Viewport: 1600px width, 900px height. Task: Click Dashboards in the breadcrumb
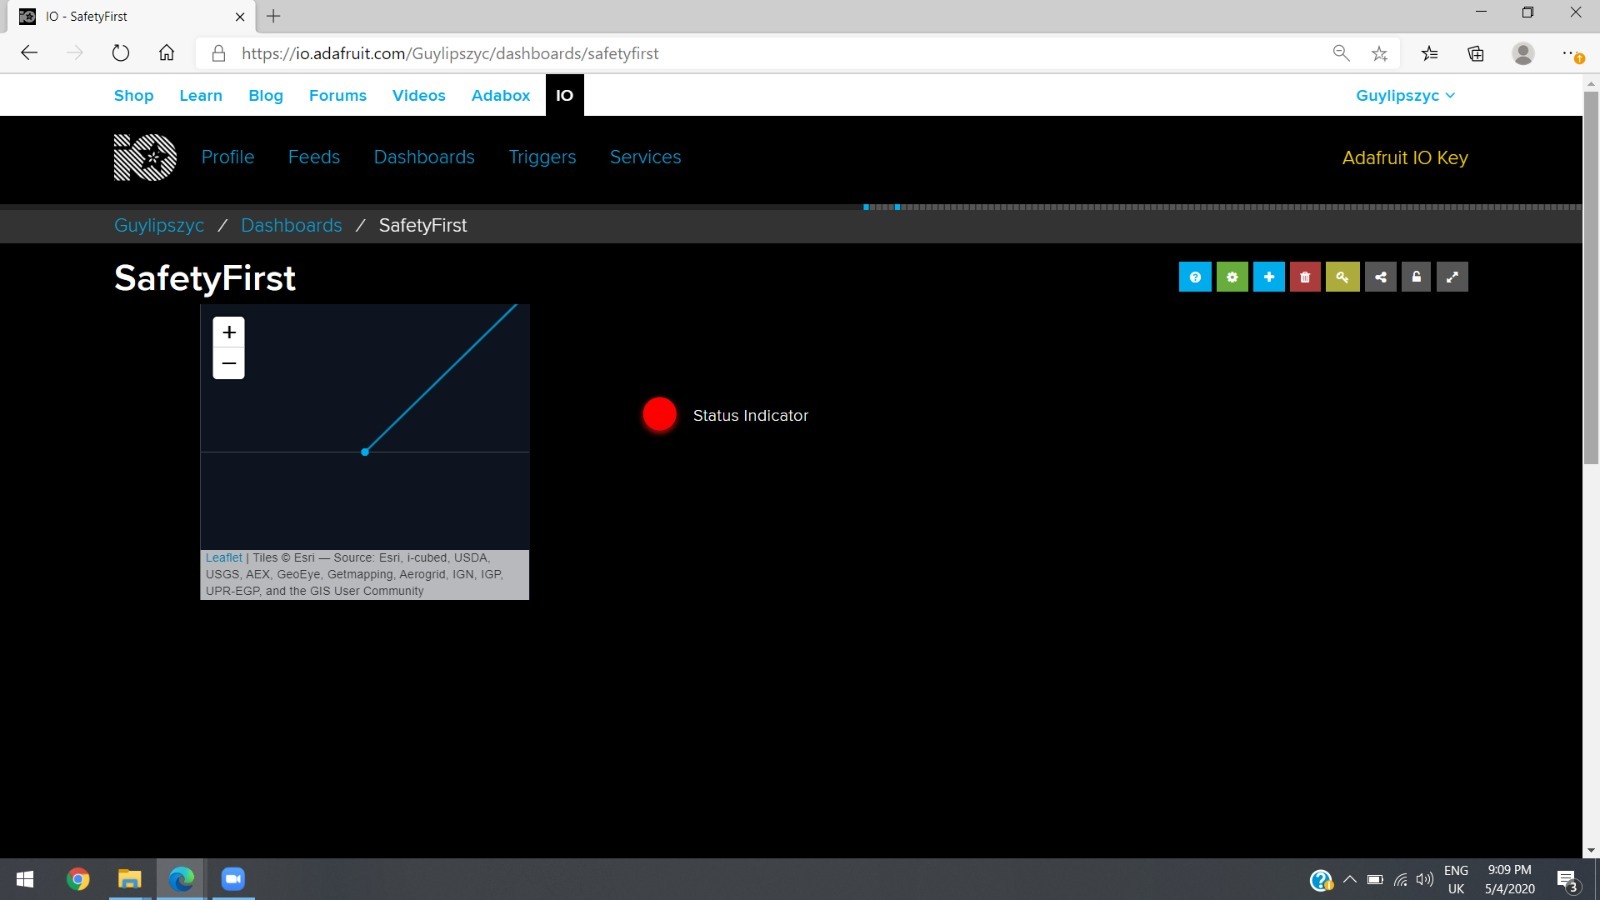coord(291,225)
